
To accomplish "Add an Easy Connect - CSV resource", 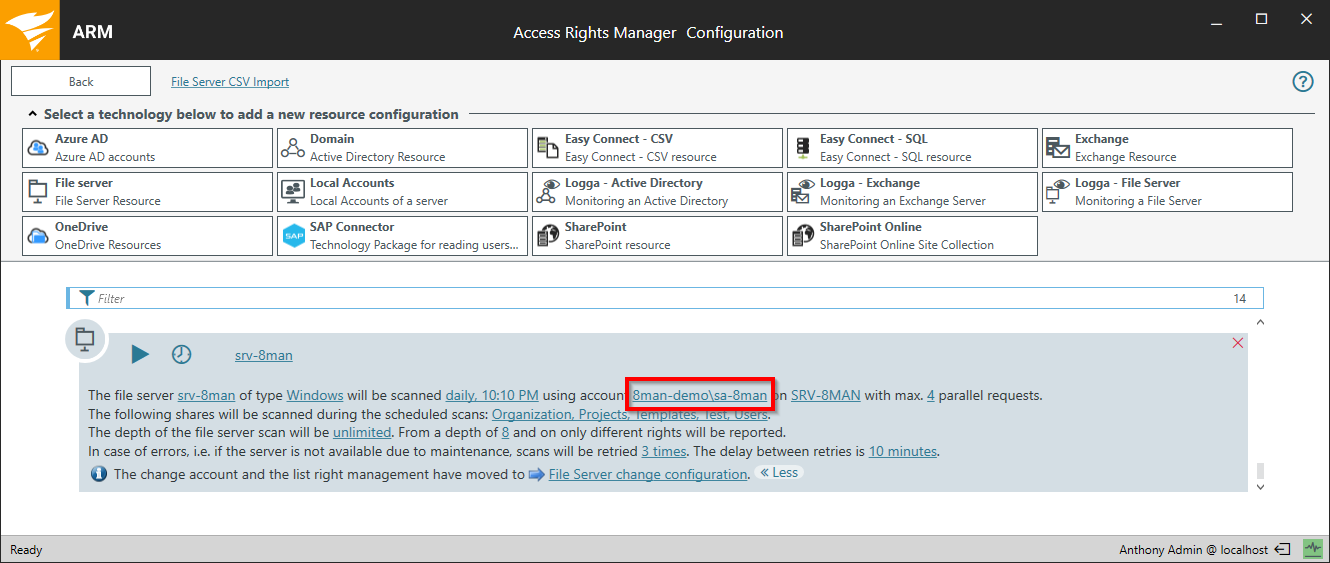I will click(657, 148).
